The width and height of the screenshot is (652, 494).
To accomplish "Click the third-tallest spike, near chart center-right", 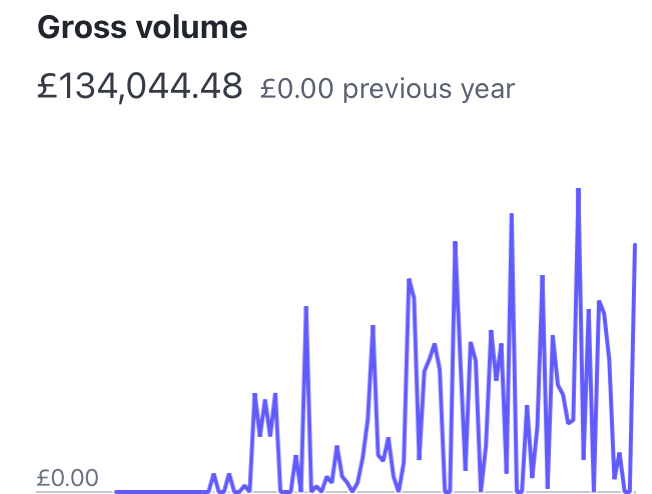I will point(455,243).
